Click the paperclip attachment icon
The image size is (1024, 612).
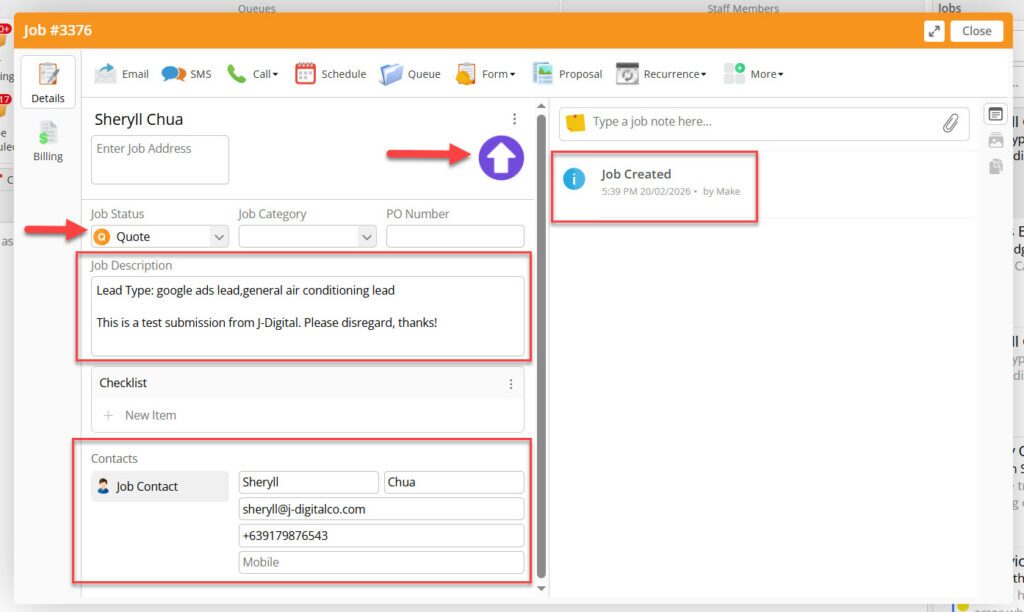pyautogui.click(x=950, y=123)
